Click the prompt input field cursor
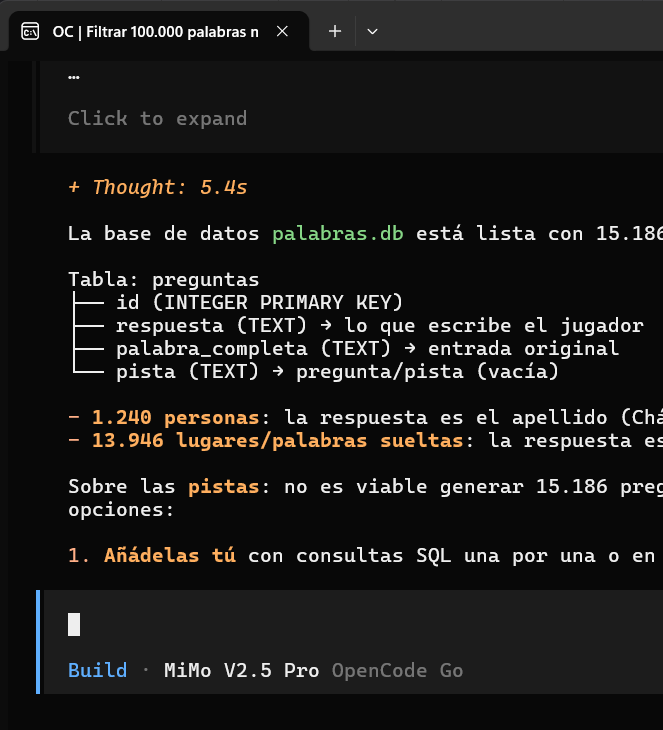The image size is (663, 730). click(74, 624)
